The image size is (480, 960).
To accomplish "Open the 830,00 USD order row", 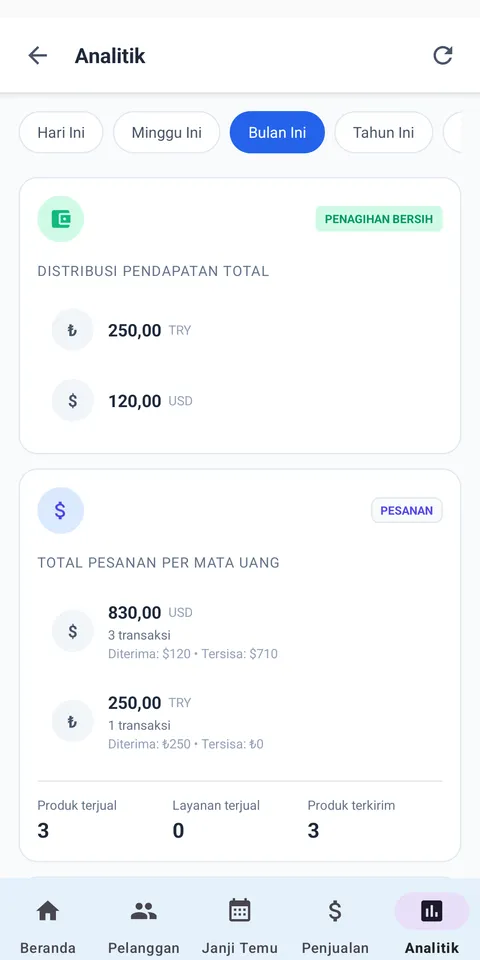I will point(240,632).
